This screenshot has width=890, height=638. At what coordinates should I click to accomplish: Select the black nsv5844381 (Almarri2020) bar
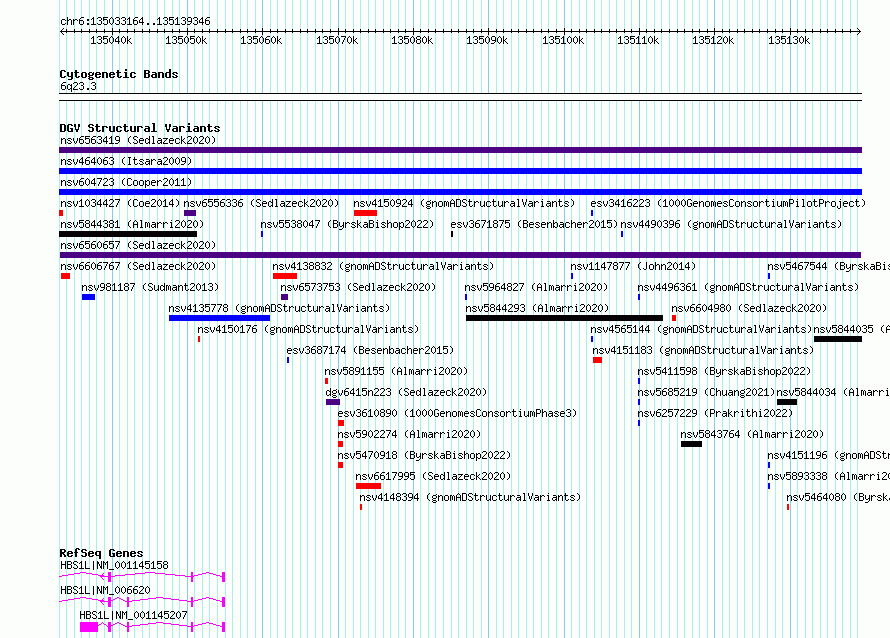(128, 234)
